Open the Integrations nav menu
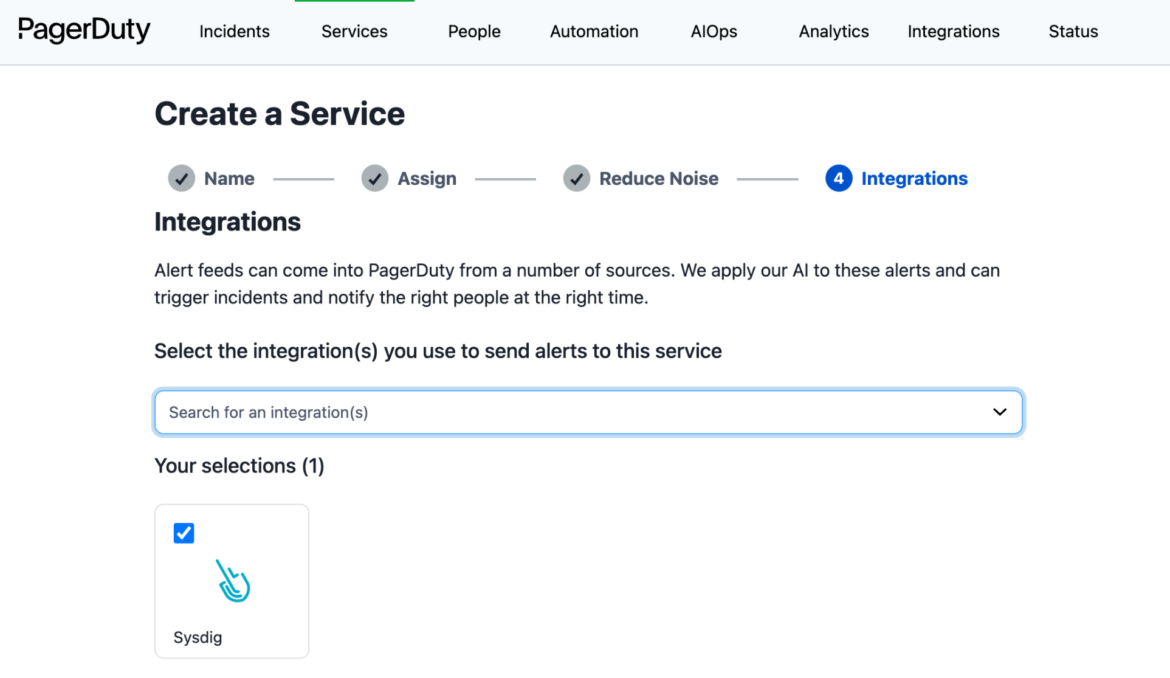The height and width of the screenshot is (678, 1170). point(954,31)
